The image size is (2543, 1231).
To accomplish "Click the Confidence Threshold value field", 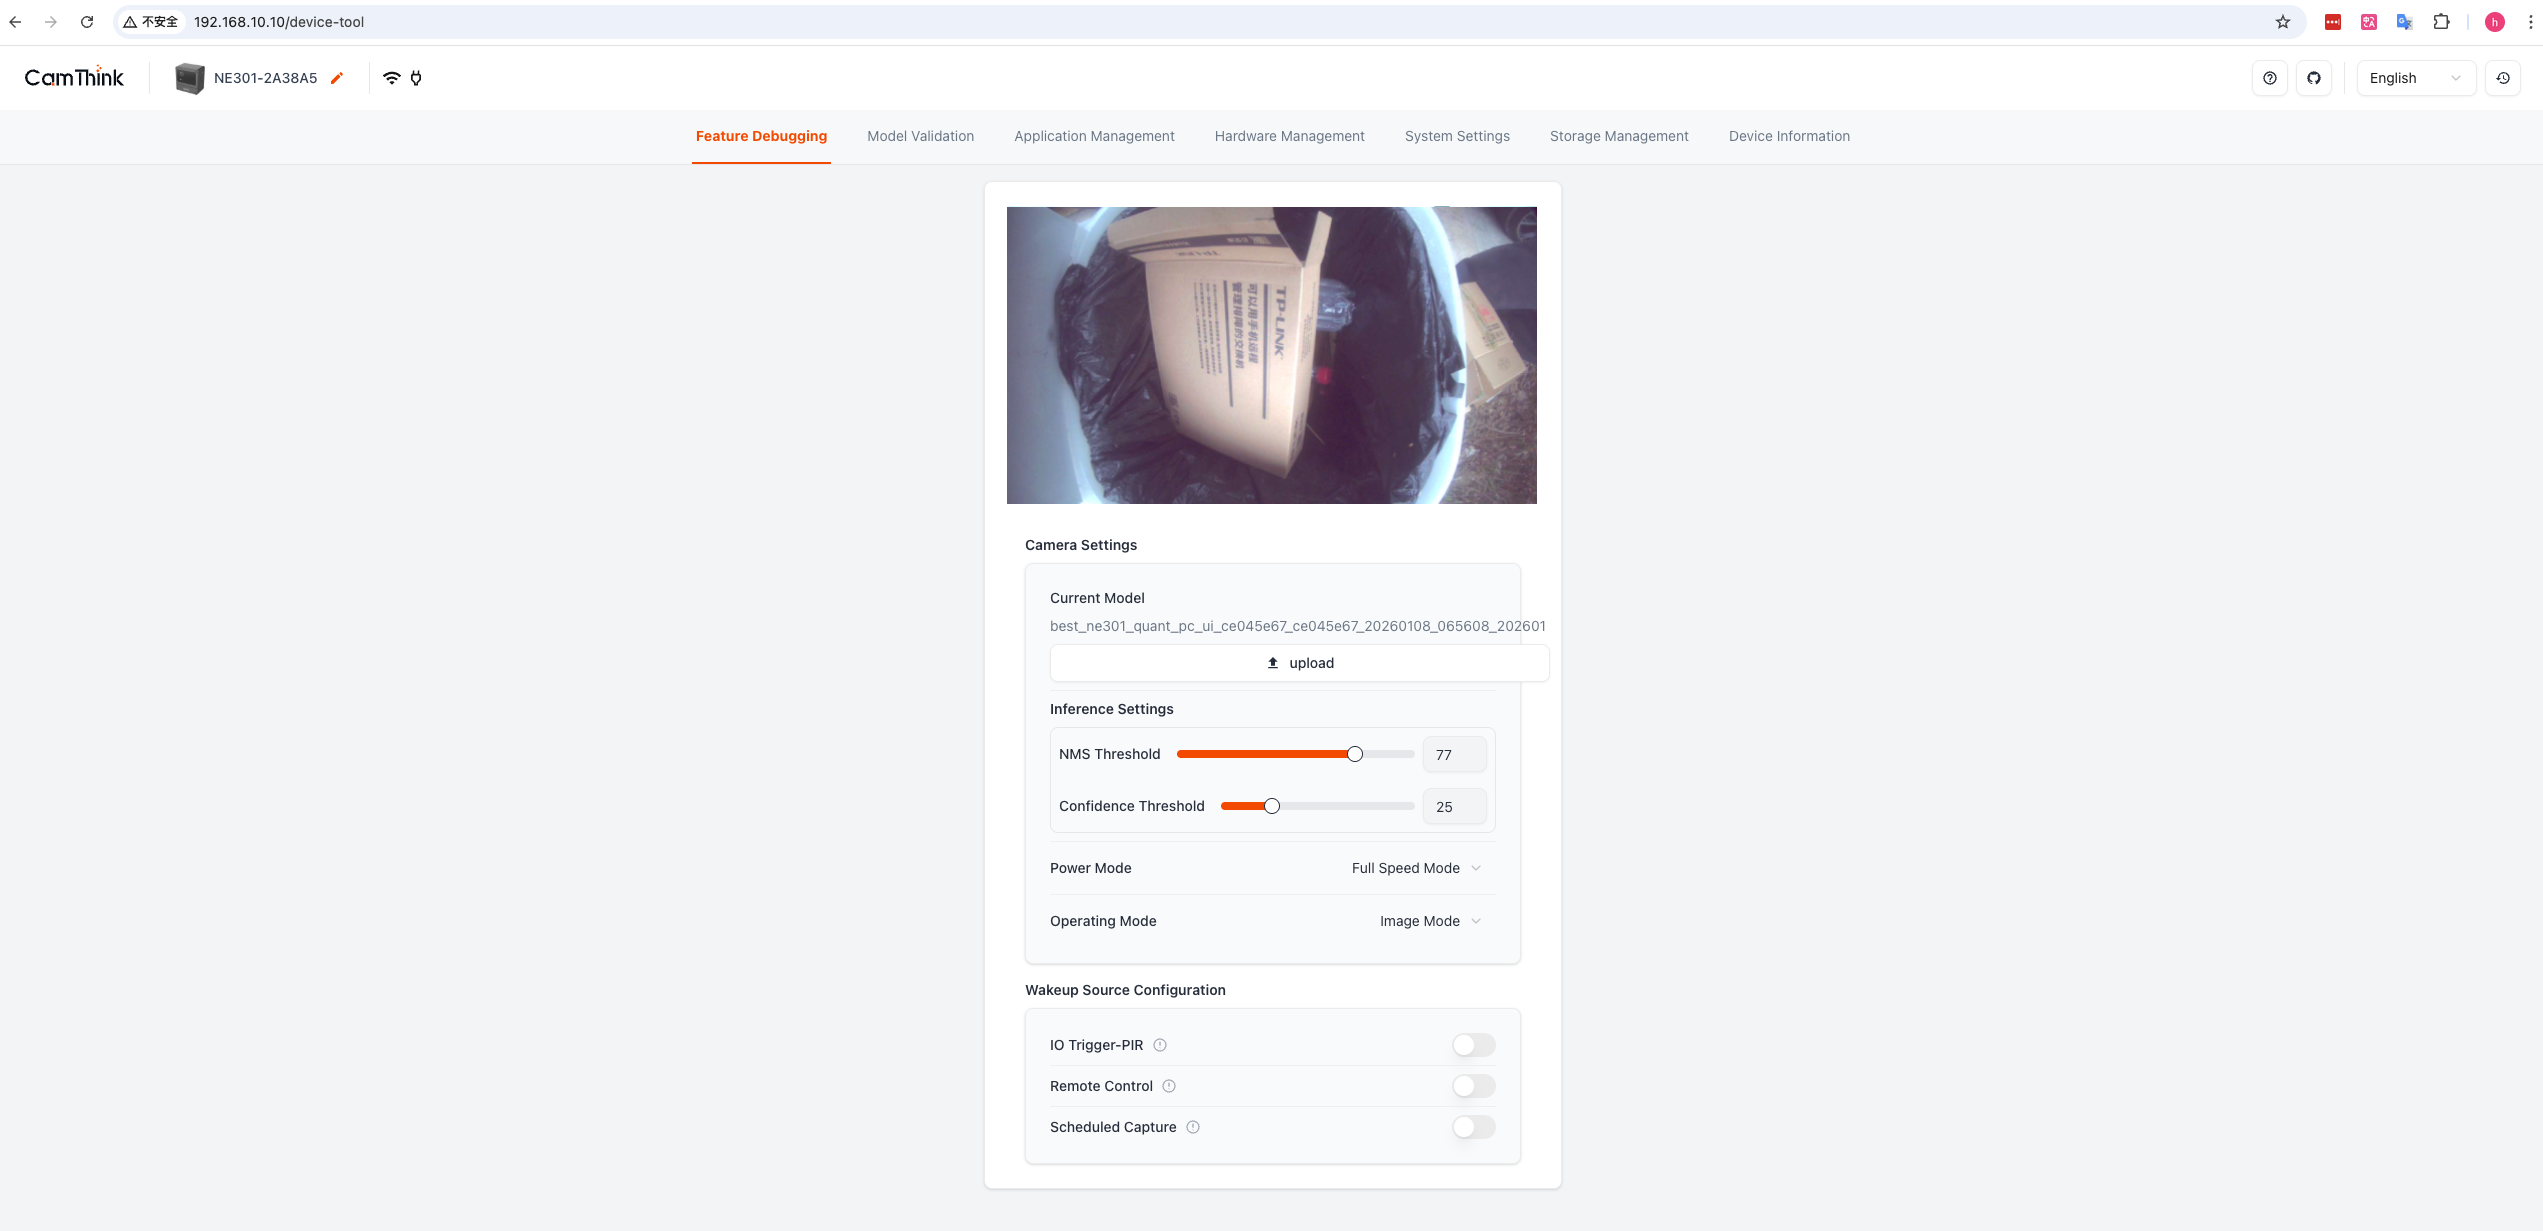I will [x=1454, y=807].
